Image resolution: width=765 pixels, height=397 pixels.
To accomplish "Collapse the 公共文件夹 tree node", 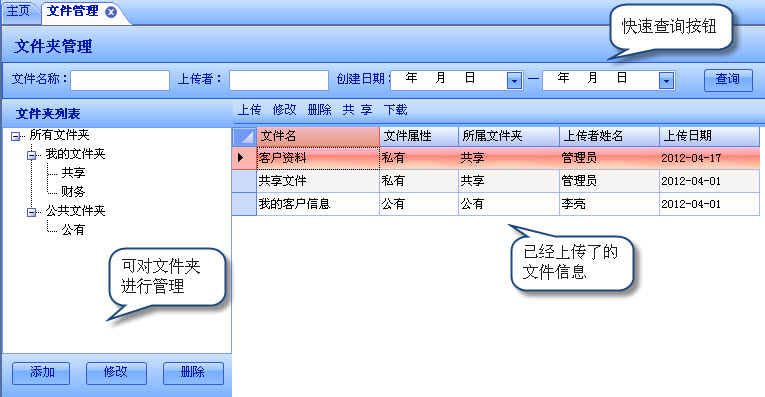I will coord(32,212).
